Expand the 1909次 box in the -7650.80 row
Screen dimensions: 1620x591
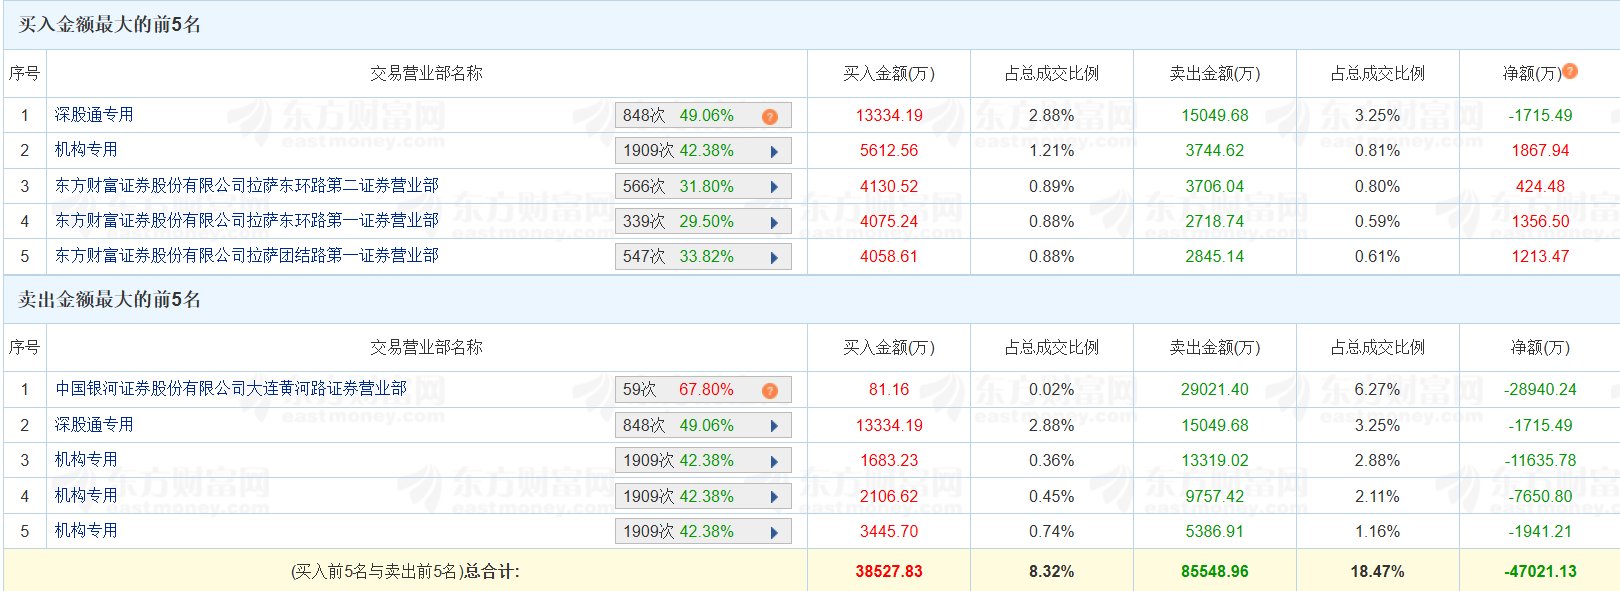pyautogui.click(x=774, y=497)
